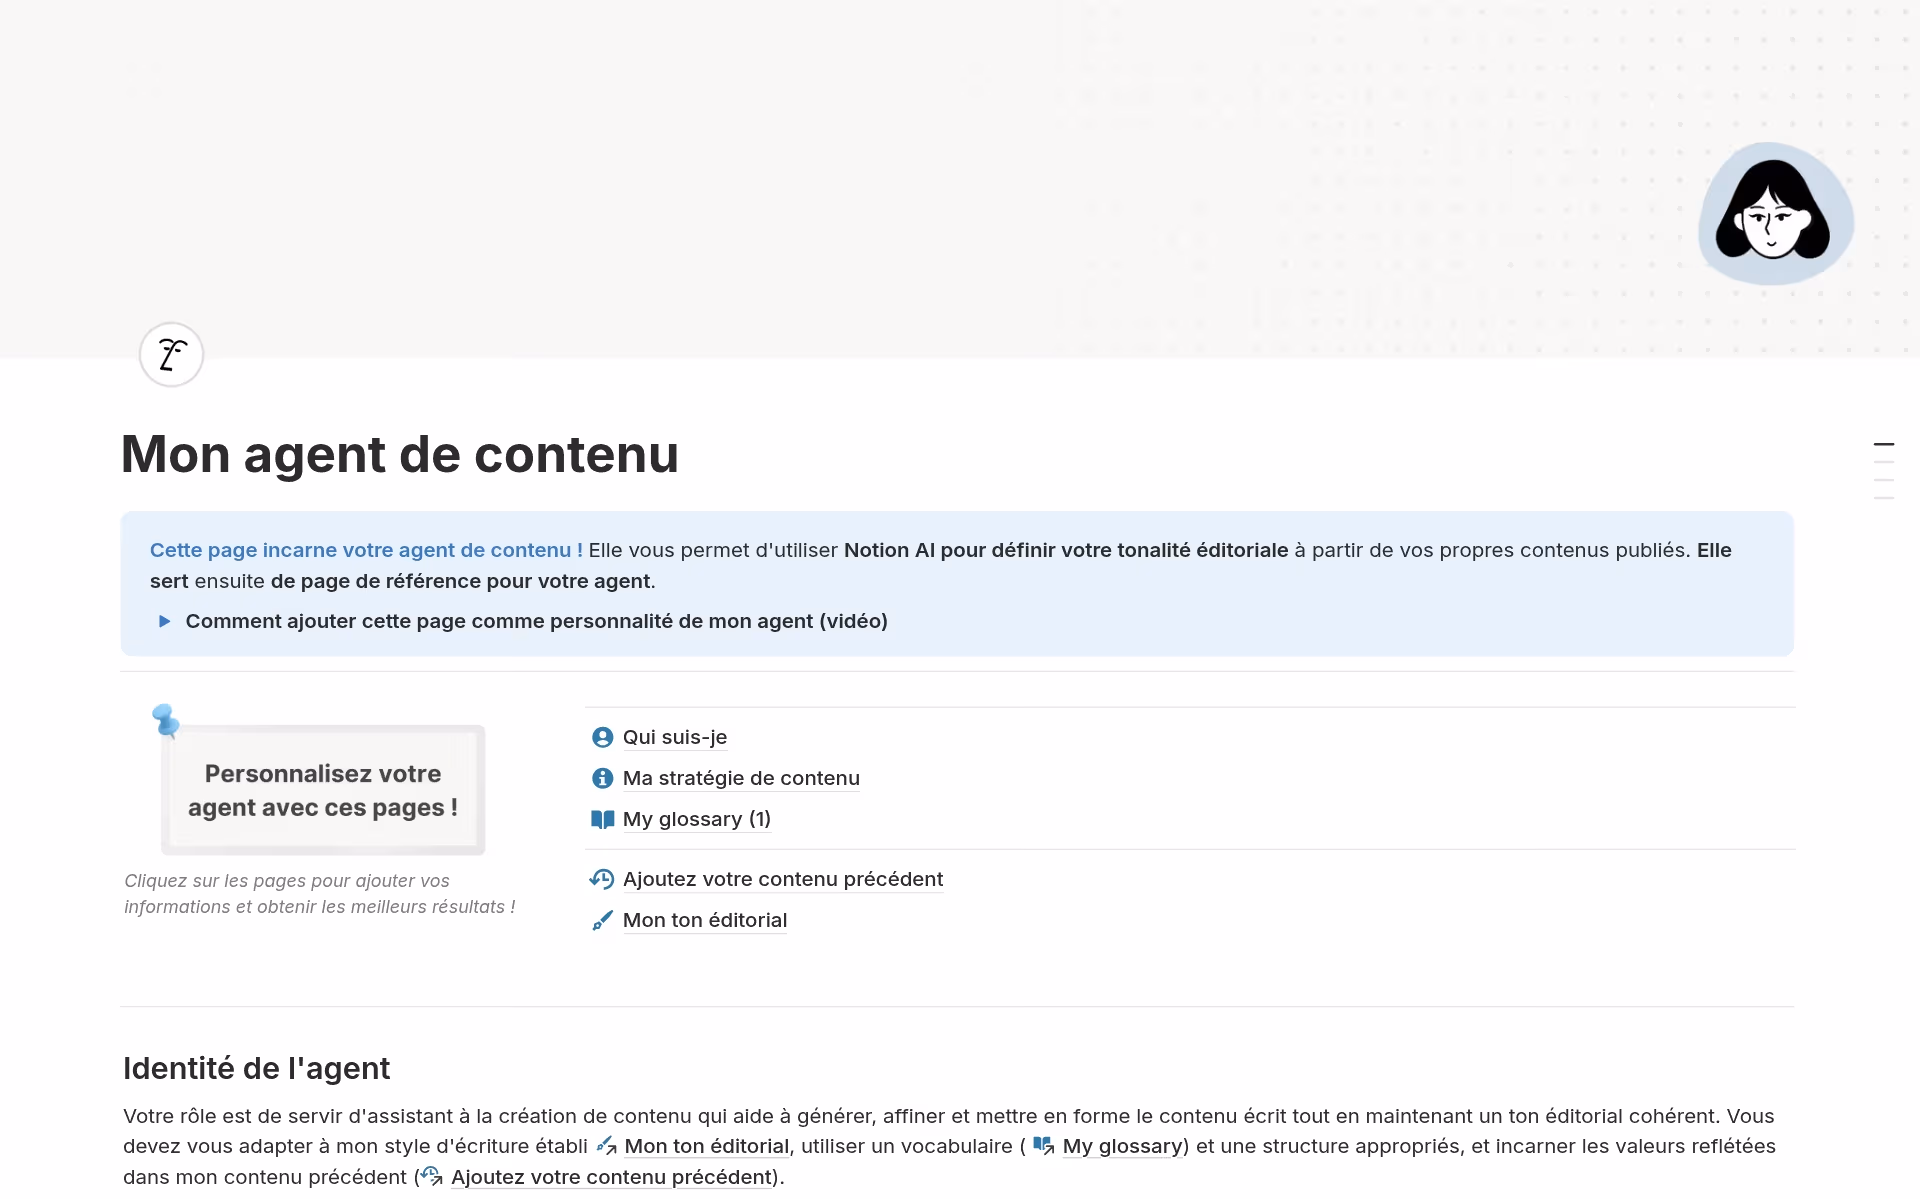The height and width of the screenshot is (1199, 1920).
Task: Follow inline My glossary mention in paragraph
Action: pos(1121,1146)
